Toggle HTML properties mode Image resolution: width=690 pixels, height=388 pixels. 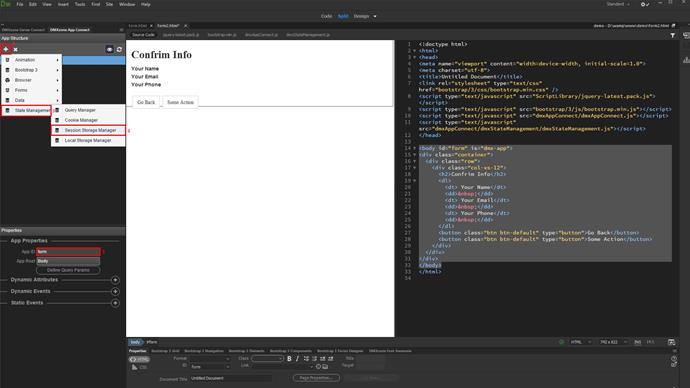coord(139,359)
